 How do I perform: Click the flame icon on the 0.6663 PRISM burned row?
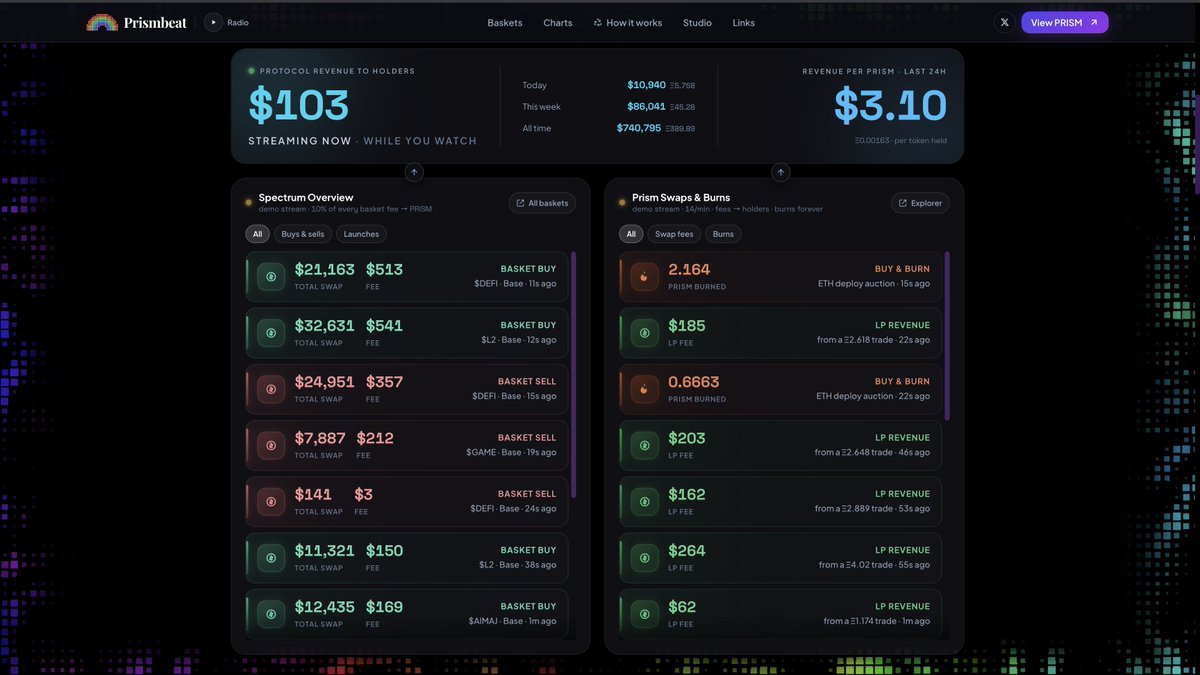click(645, 389)
